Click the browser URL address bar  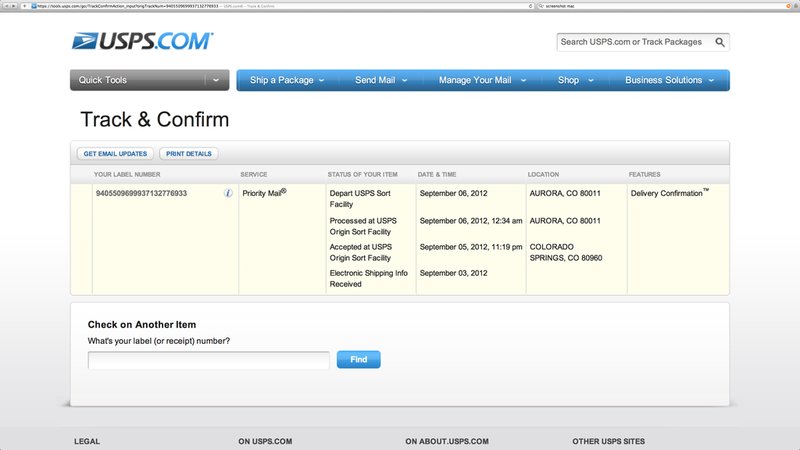[x=282, y=6]
